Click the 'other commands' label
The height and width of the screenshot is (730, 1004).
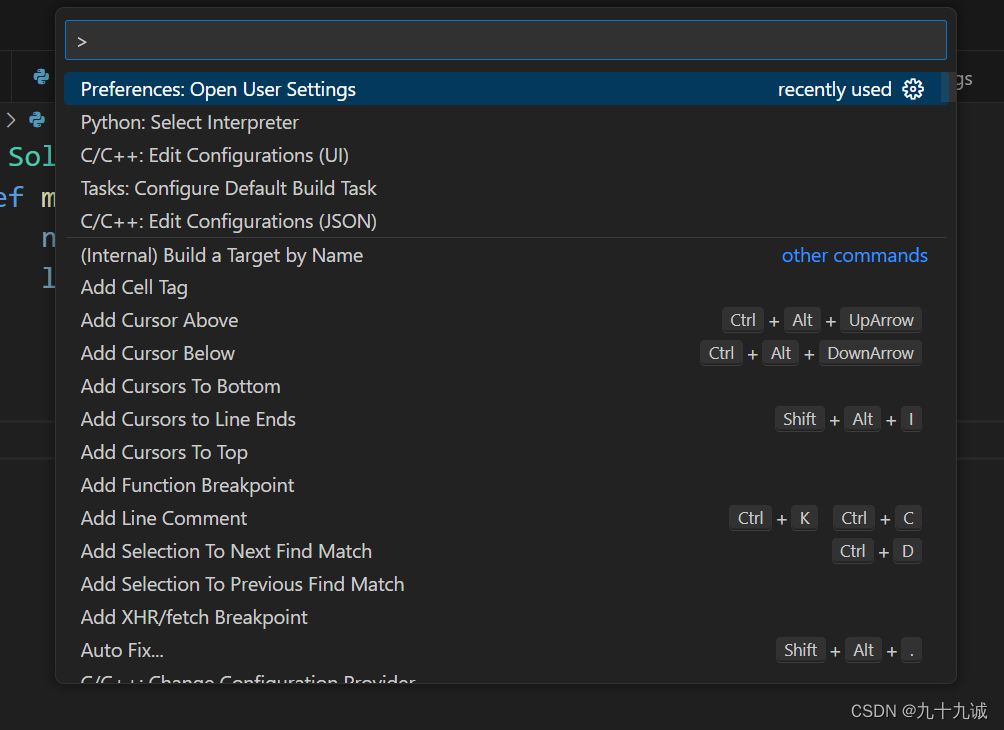pos(854,256)
